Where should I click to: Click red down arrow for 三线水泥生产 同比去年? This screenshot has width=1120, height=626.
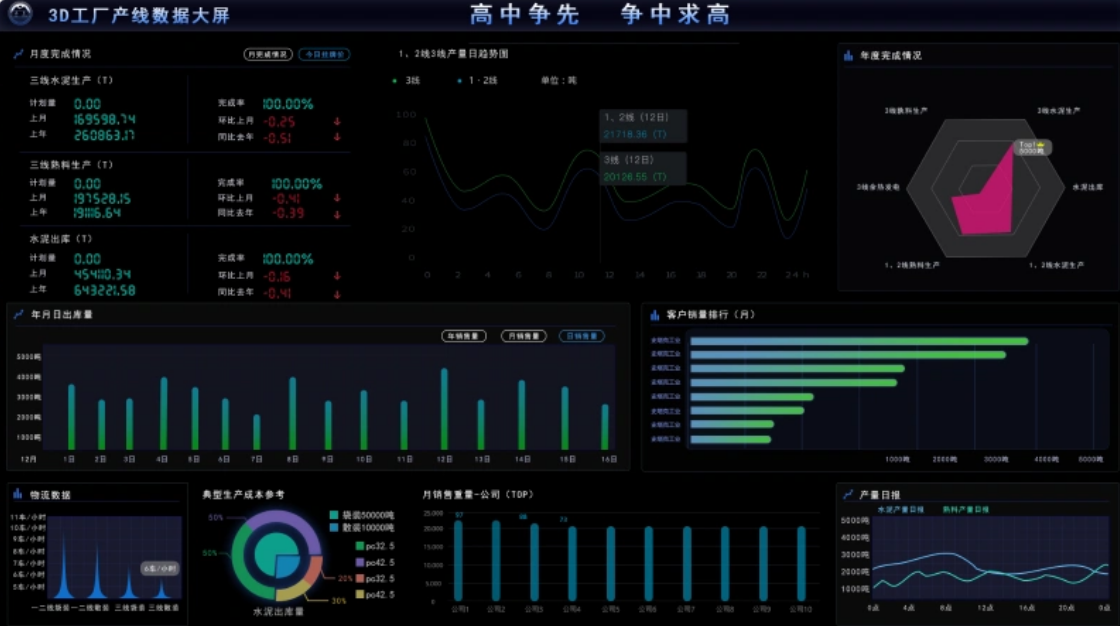coord(337,137)
